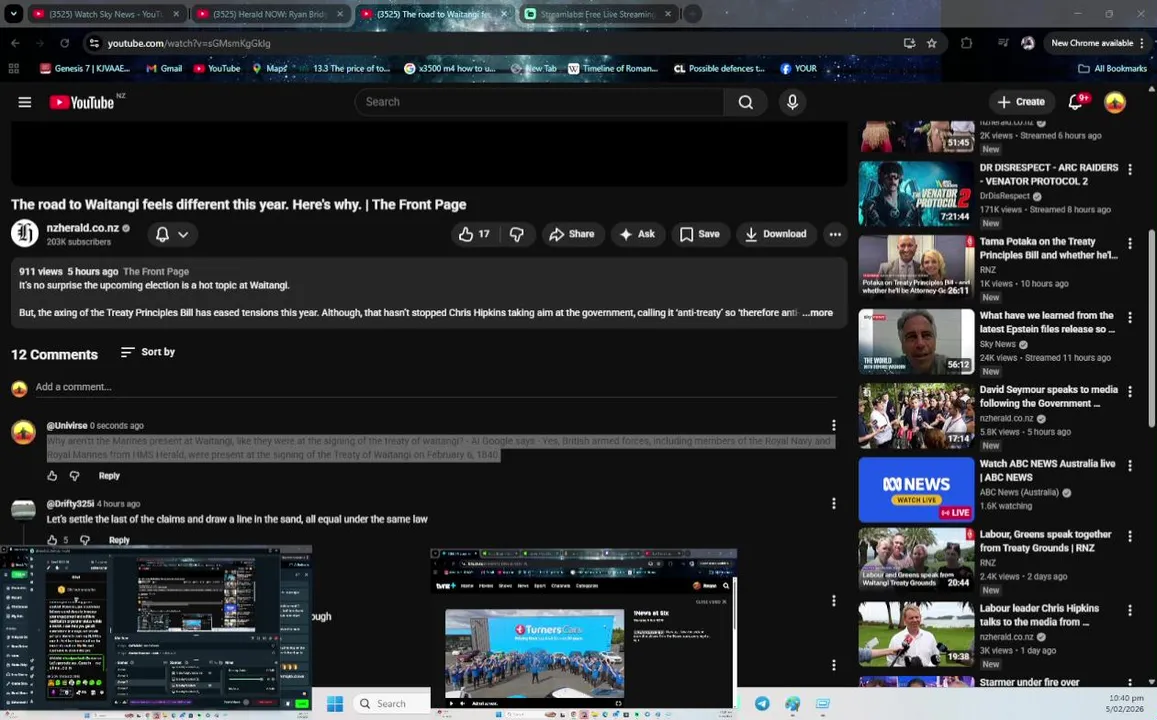This screenshot has height=720, width=1157.
Task: Open options for DR DISRESPECT video
Action: click(x=1130, y=170)
